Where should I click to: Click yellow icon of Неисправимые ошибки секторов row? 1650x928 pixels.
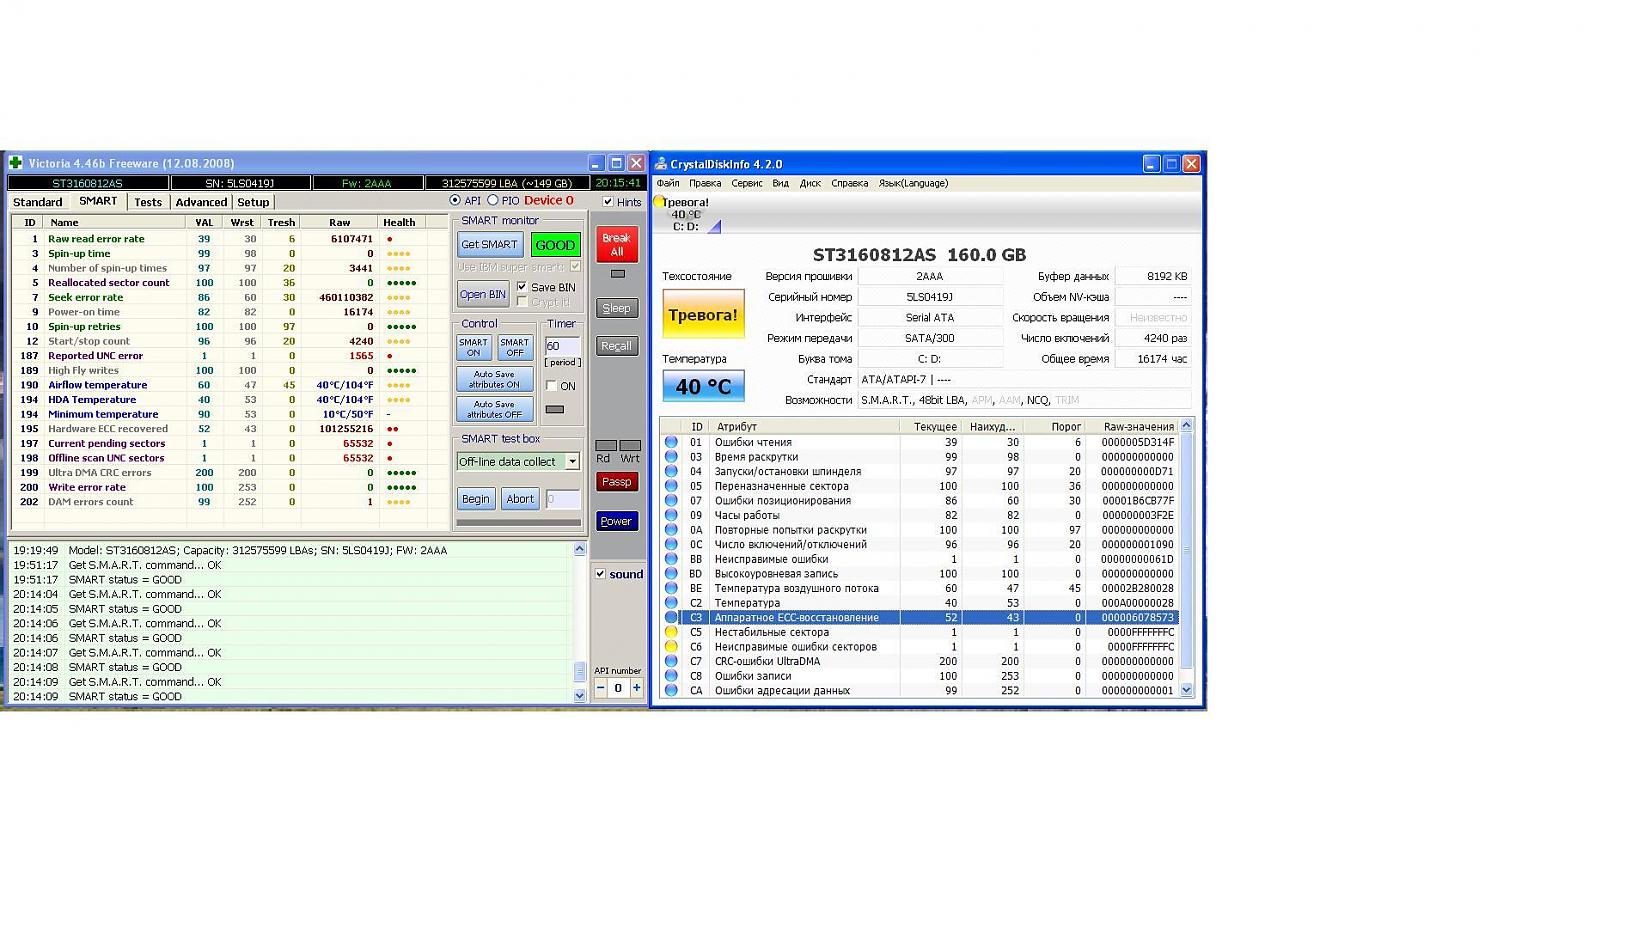click(671, 647)
